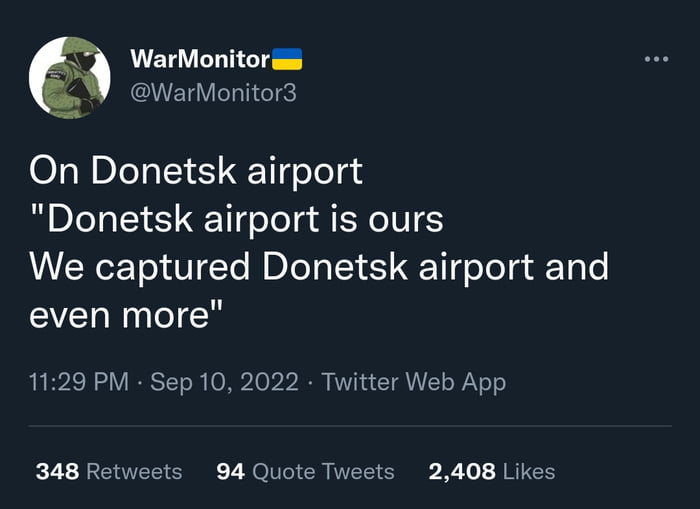
Task: Click the 348 retweet count number
Action: pyautogui.click(x=57, y=471)
